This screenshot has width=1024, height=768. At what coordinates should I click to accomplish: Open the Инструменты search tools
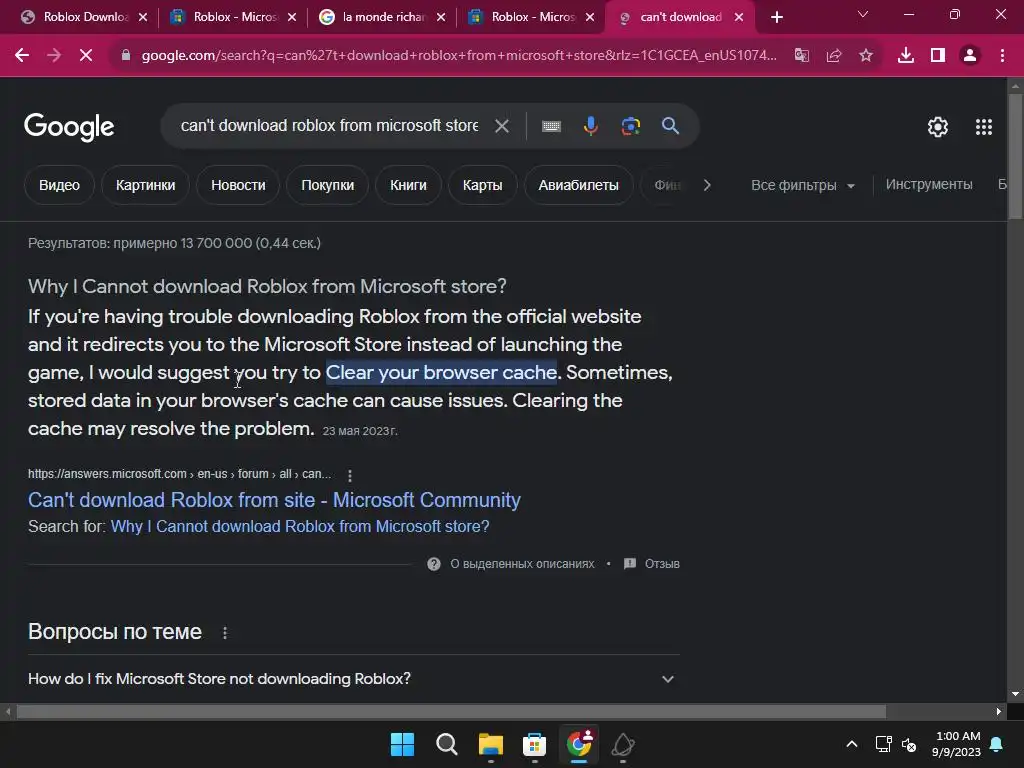tap(929, 185)
